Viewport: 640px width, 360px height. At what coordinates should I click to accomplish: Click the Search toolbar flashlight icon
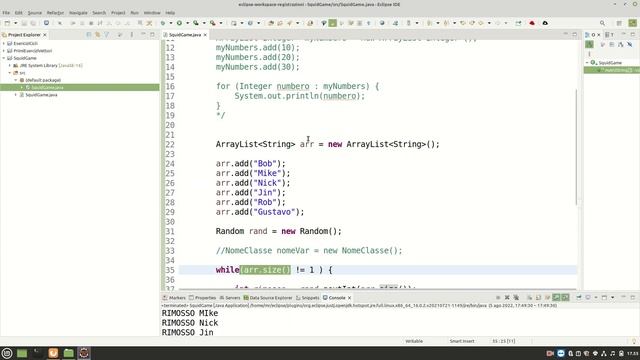point(289,23)
